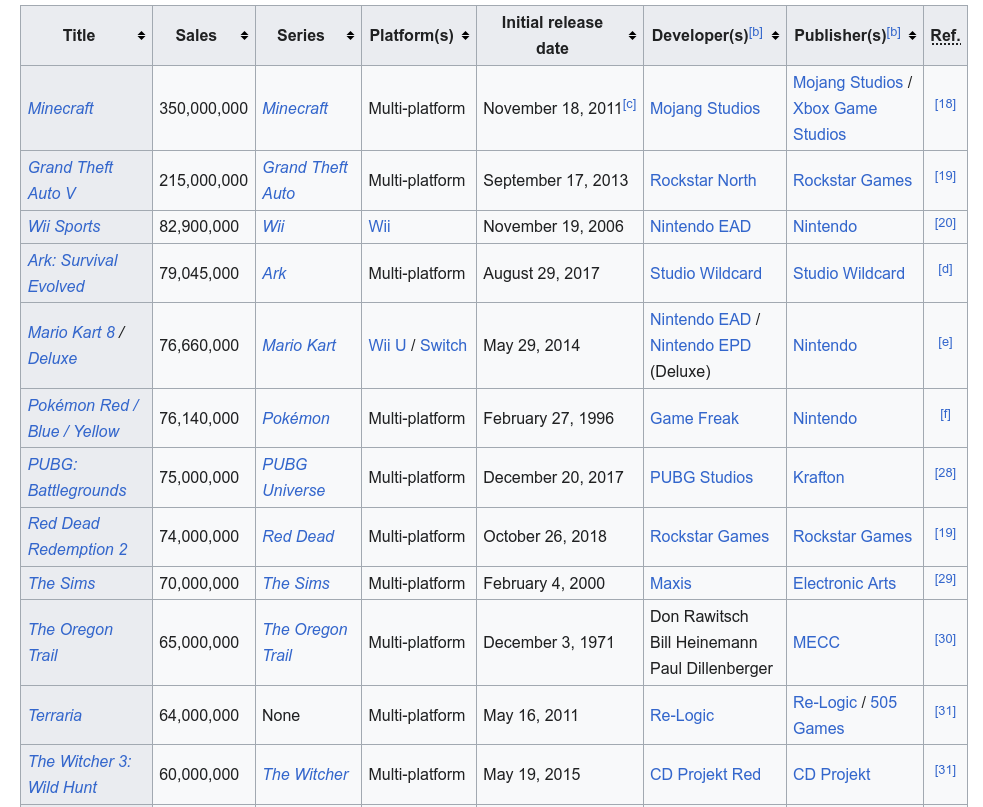This screenshot has height=807, width=983.
Task: Sort table by Publisher(s) column arrows
Action: [x=912, y=36]
